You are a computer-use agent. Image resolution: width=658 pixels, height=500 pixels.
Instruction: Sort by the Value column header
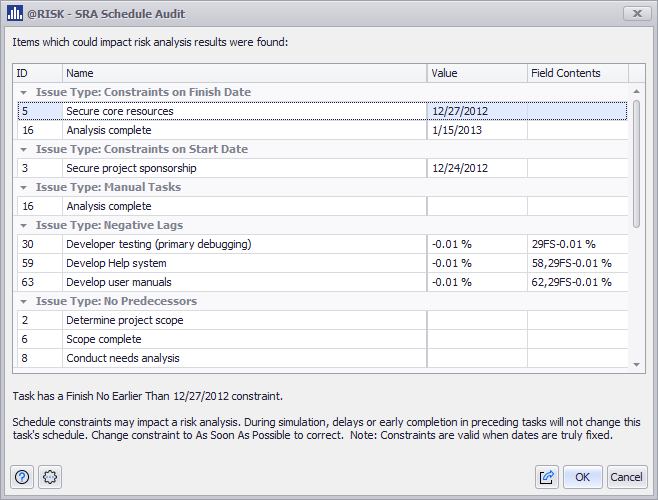(477, 73)
